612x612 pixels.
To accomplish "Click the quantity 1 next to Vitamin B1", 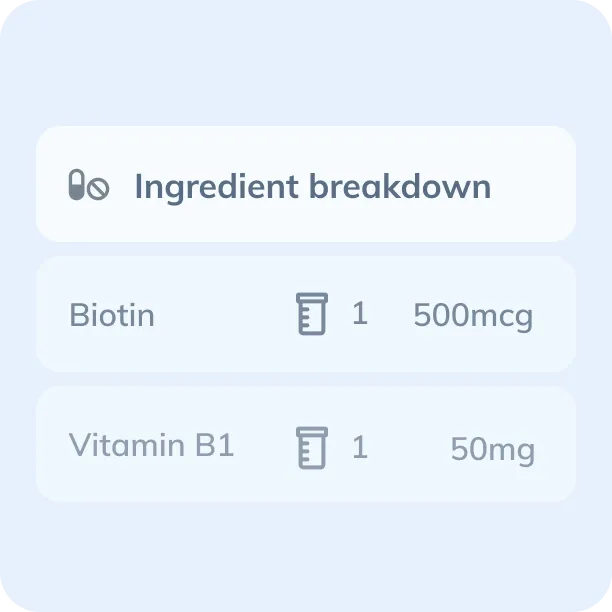I will (x=360, y=446).
